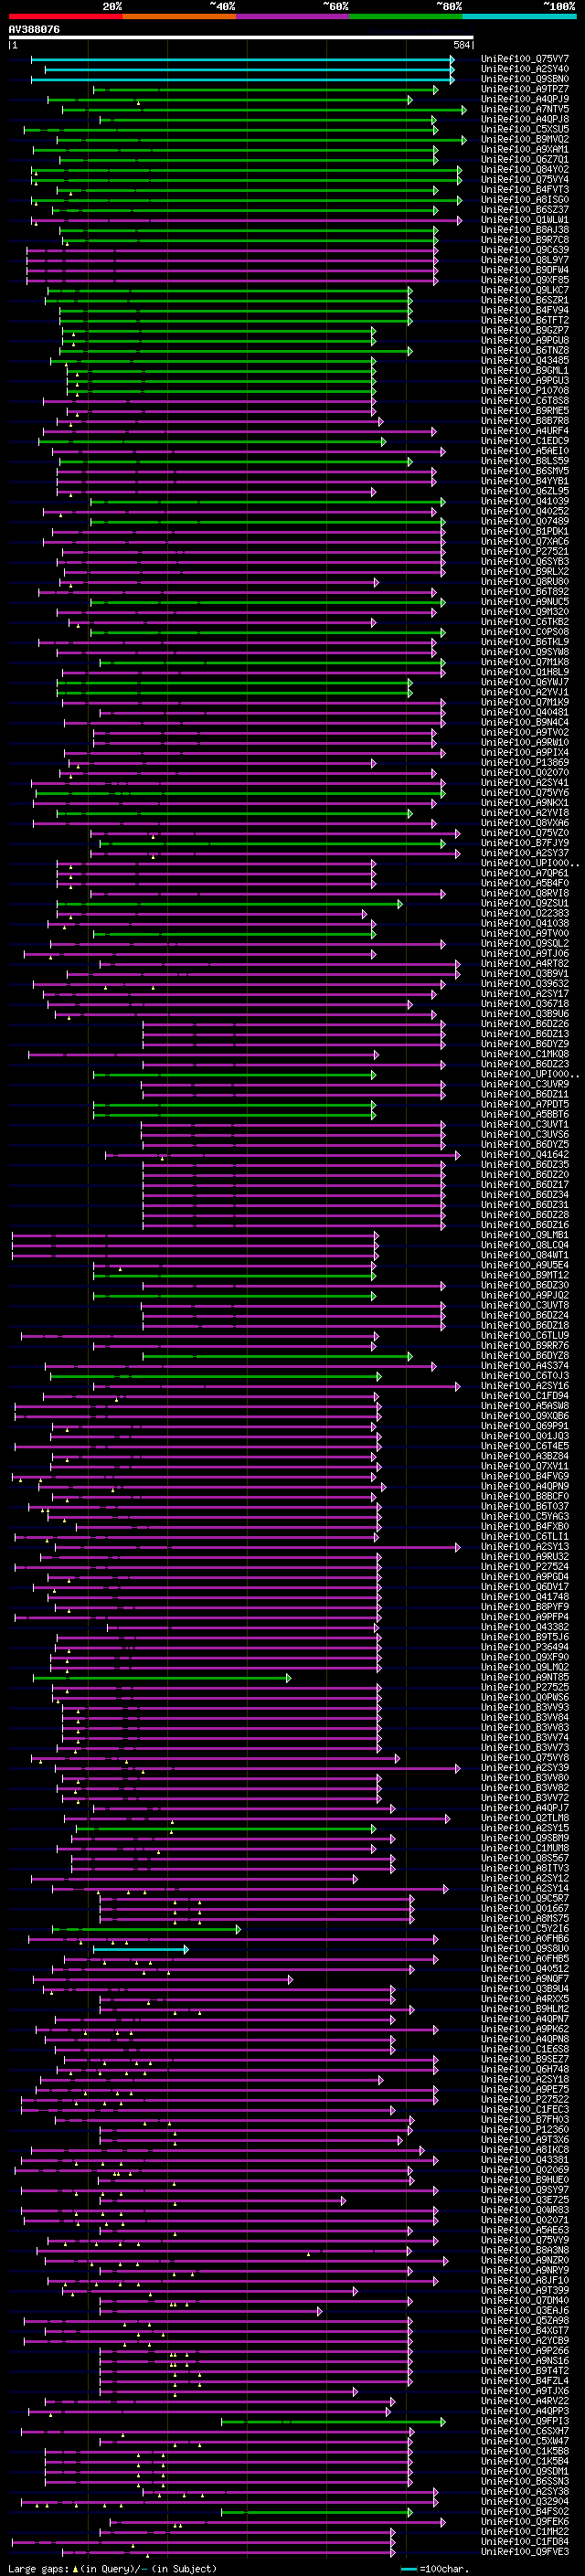Click the UniRef100_Q6ZL95 label
The height and width of the screenshot is (2576, 585).
[x=525, y=491]
